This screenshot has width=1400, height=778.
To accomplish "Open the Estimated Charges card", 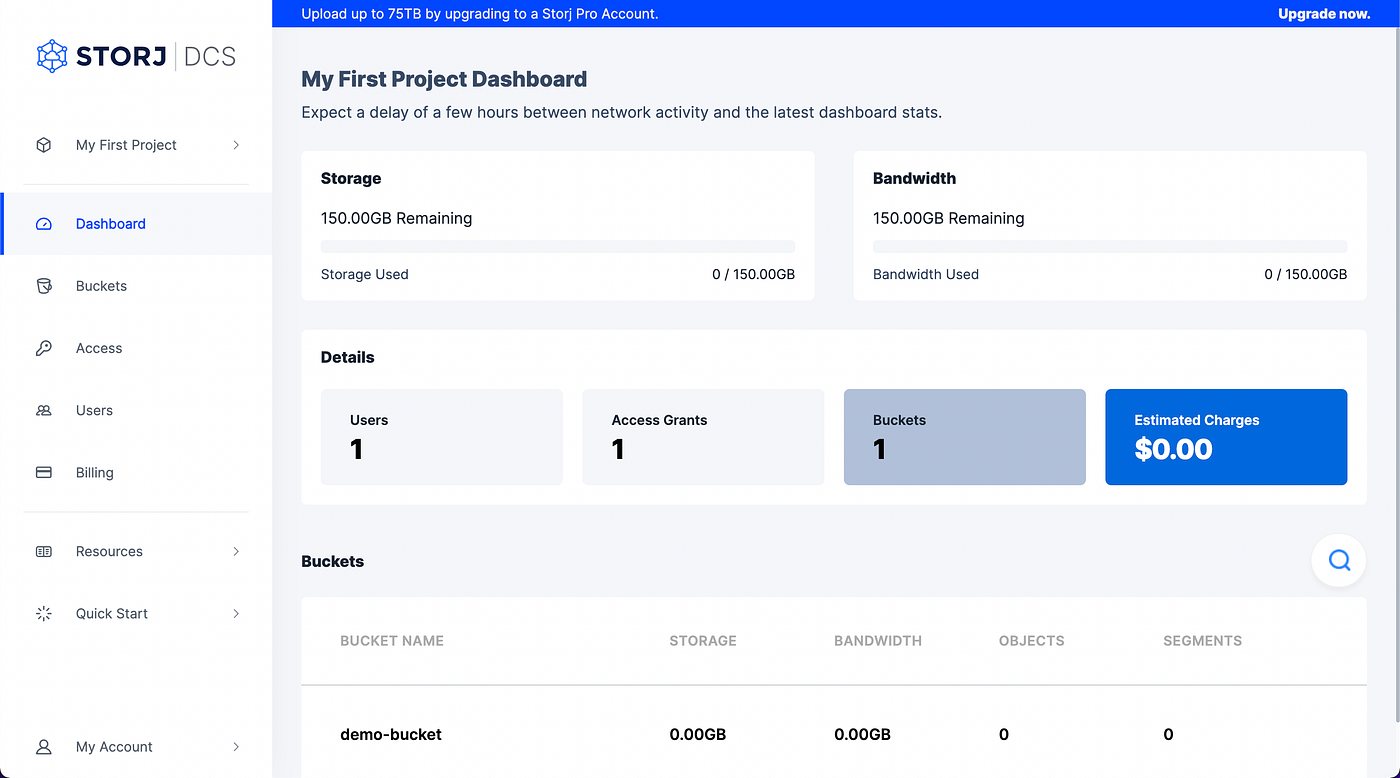I will click(1226, 437).
